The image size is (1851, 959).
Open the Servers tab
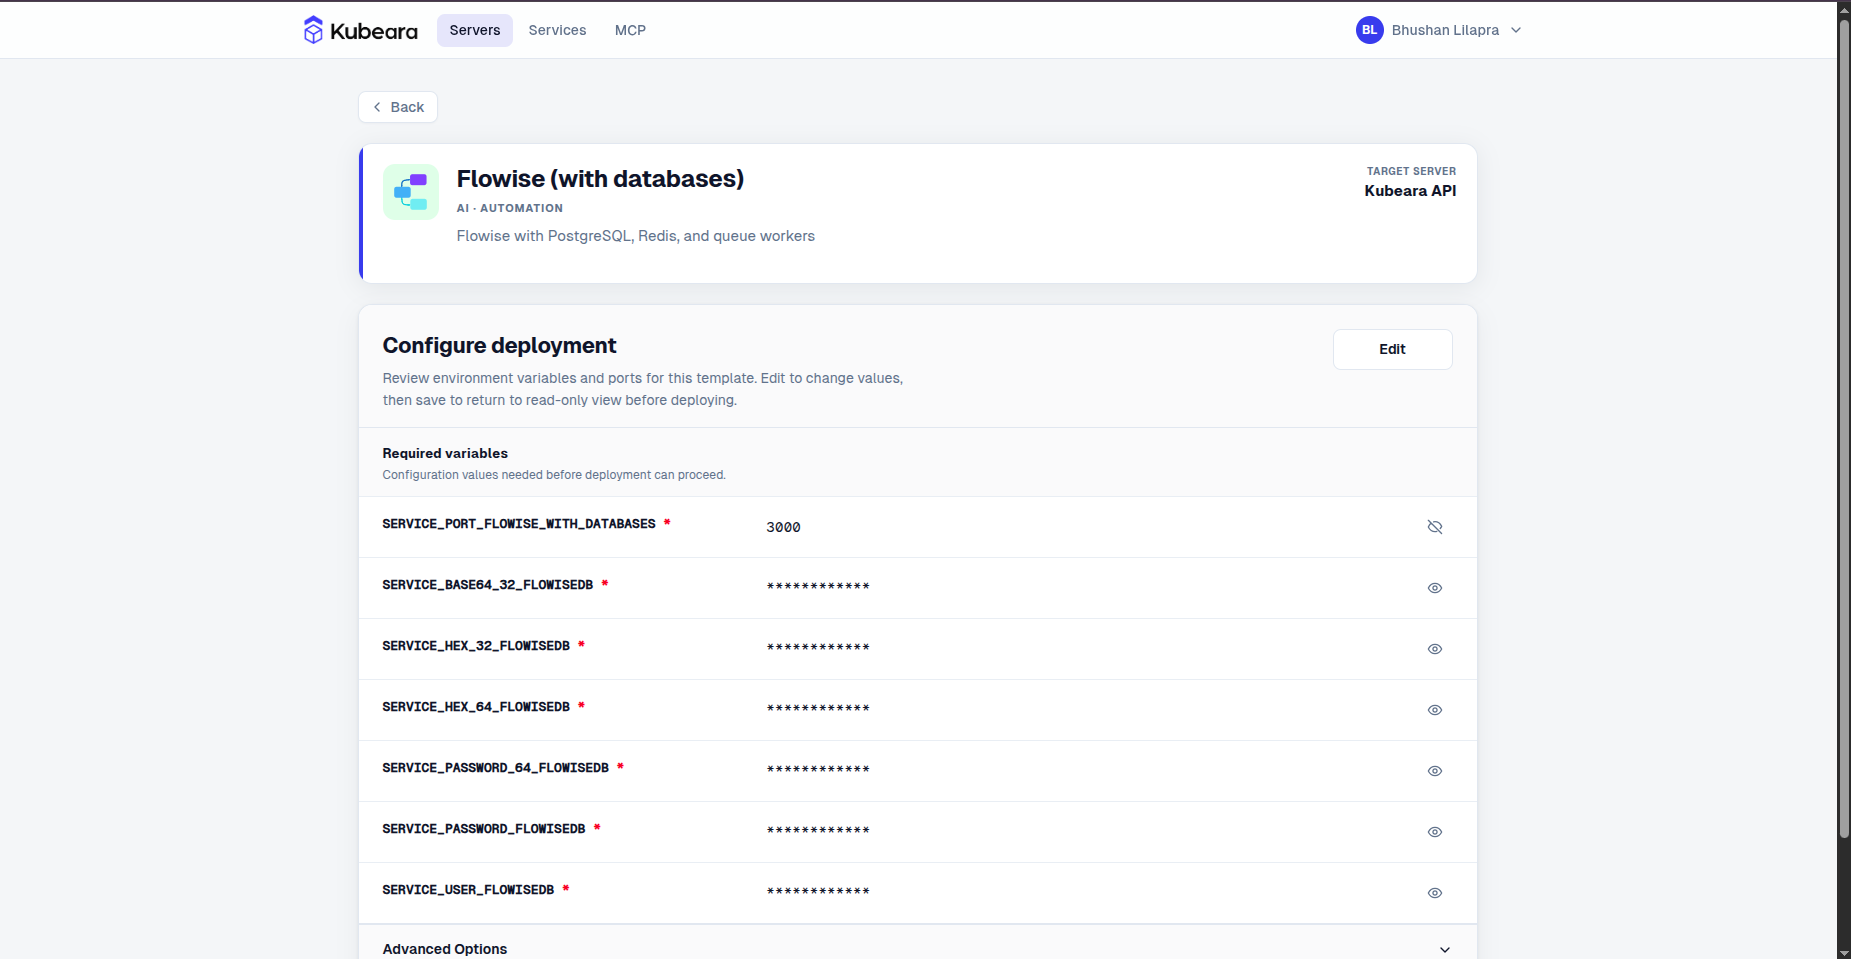pyautogui.click(x=475, y=30)
